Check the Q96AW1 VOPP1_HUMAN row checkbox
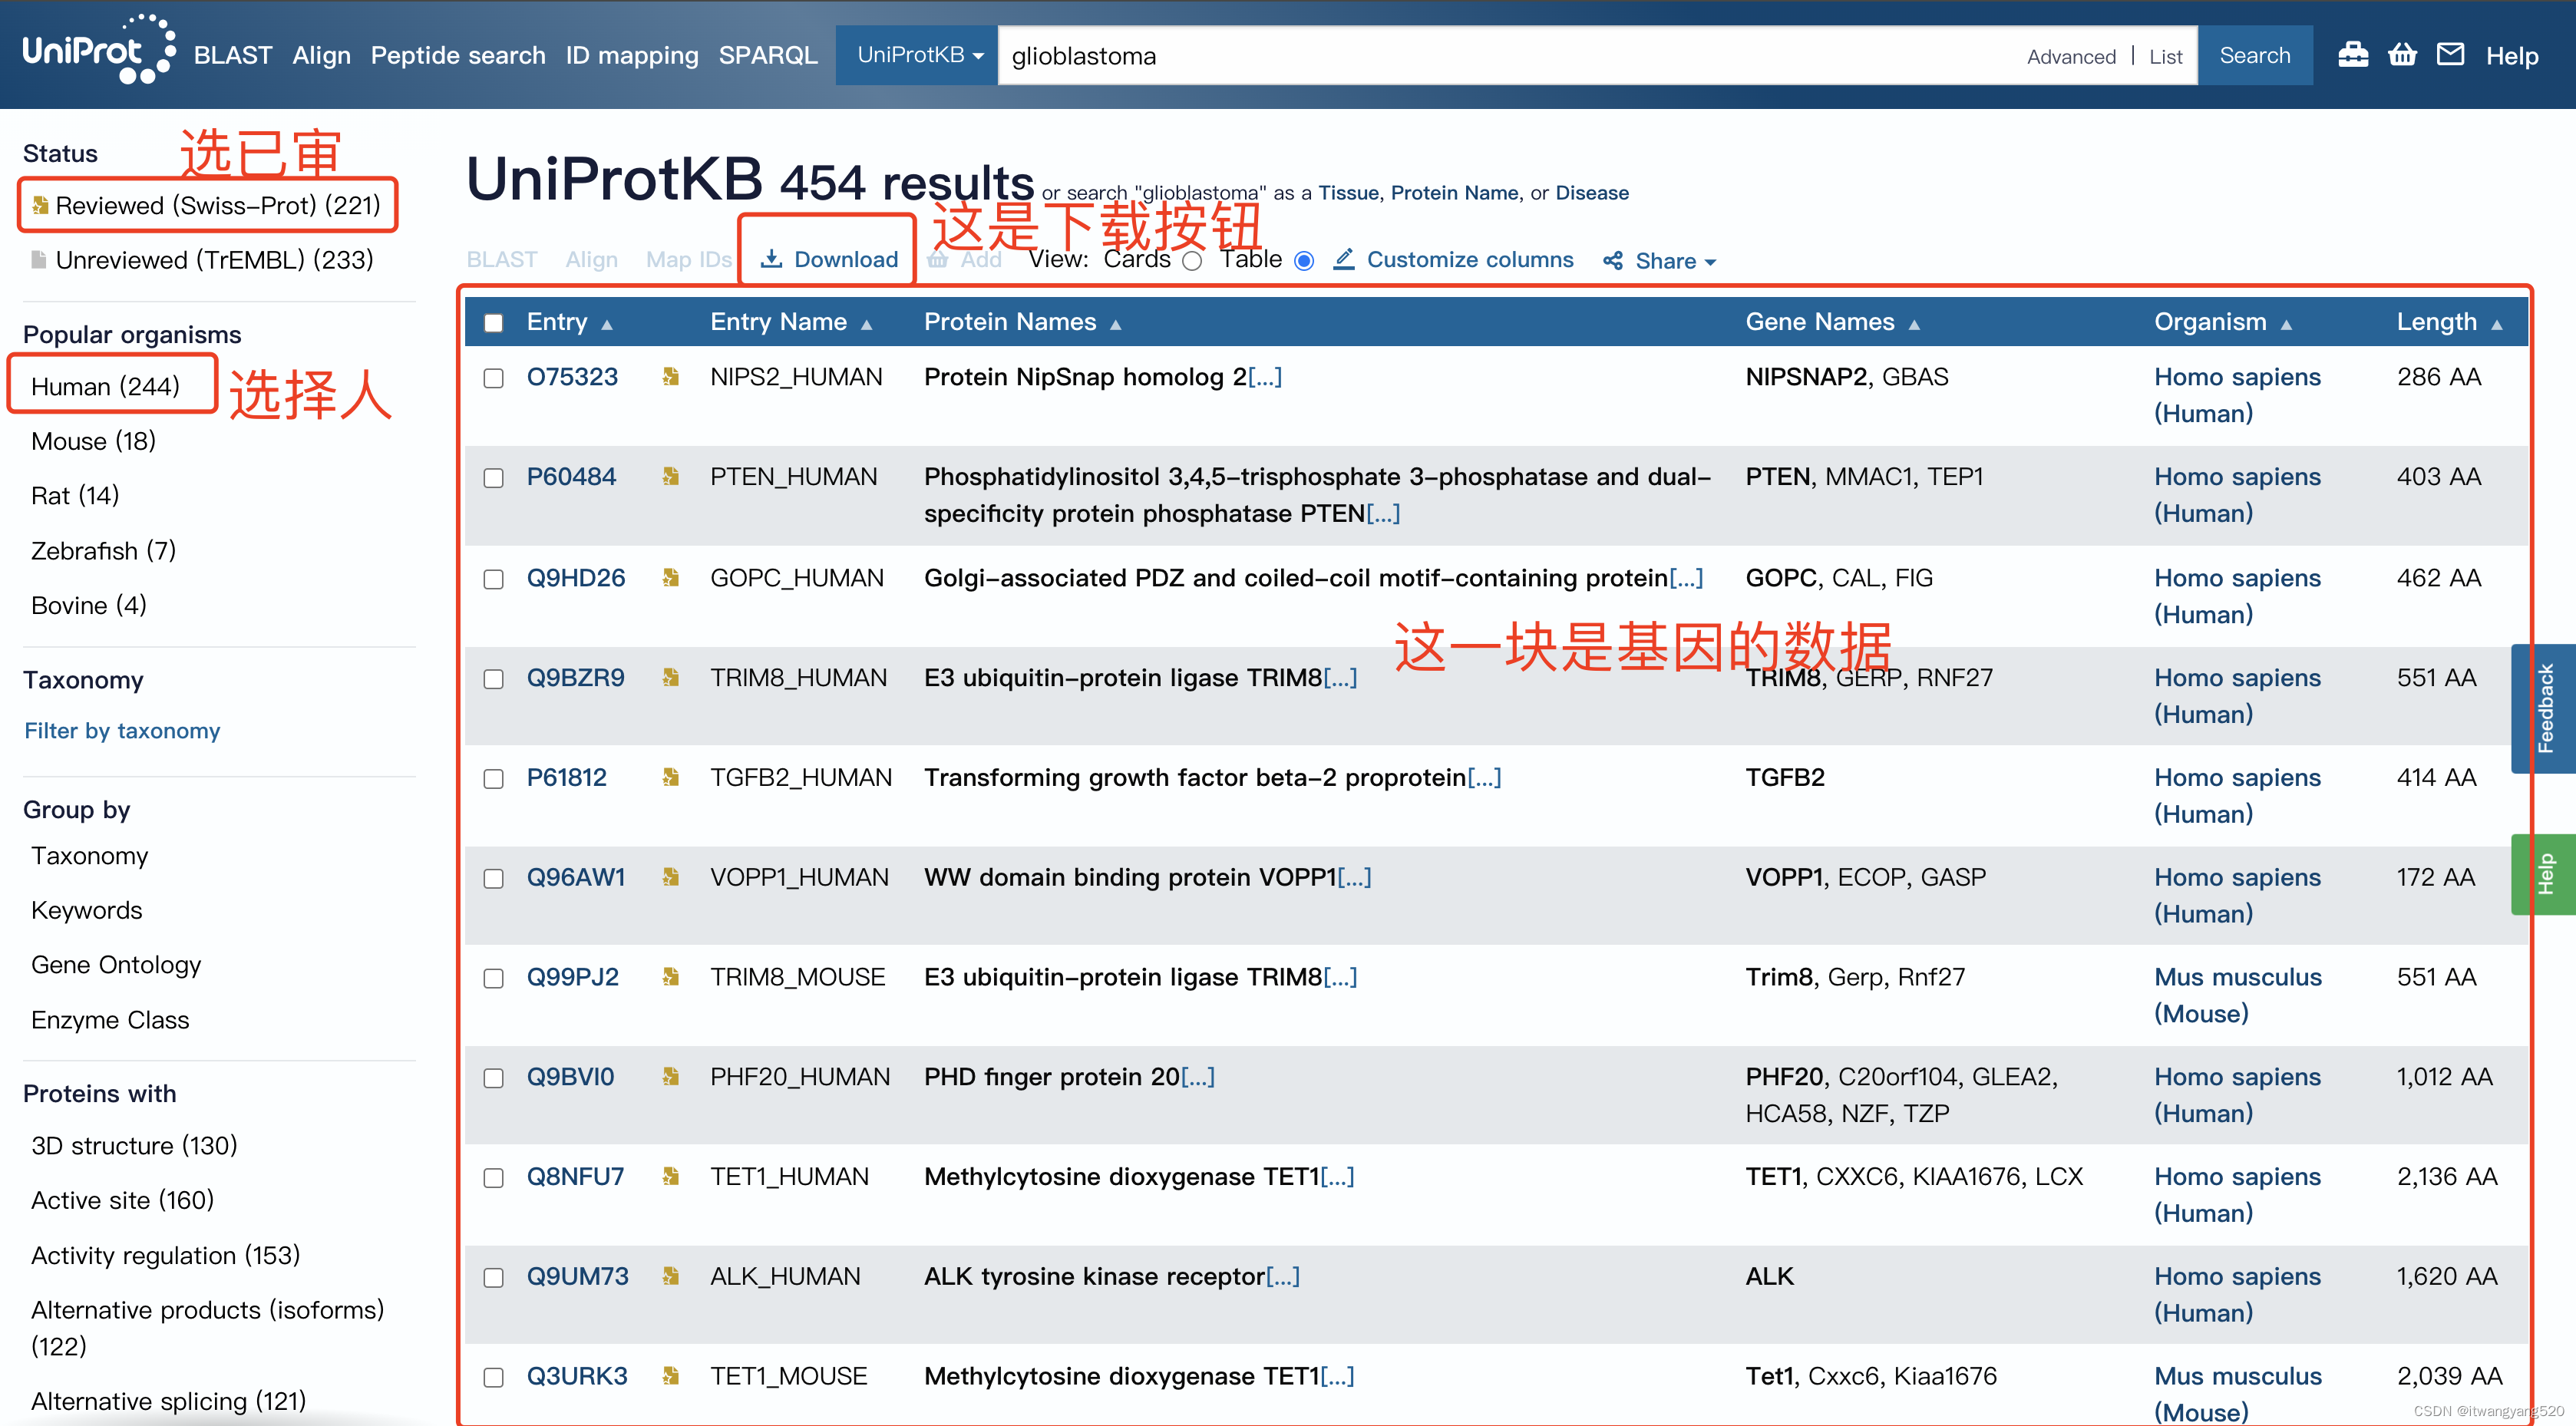Viewport: 2576px width, 1426px height. tap(493, 878)
